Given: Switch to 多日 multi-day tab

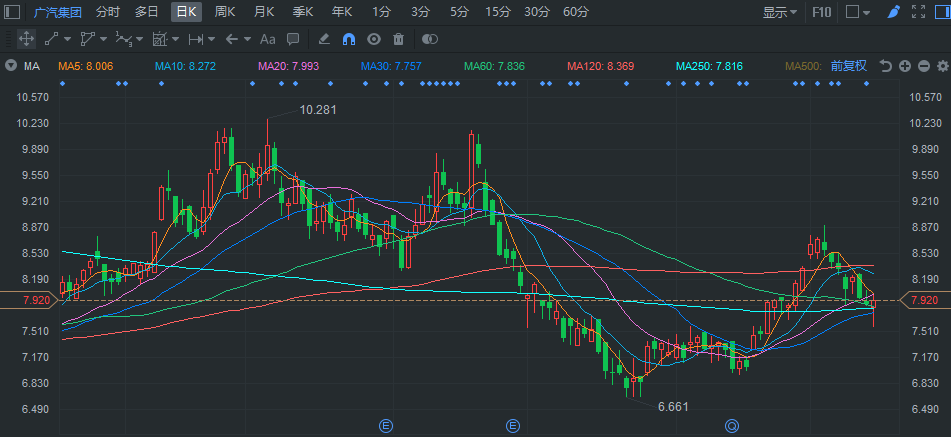Looking at the screenshot, I should click(x=147, y=12).
